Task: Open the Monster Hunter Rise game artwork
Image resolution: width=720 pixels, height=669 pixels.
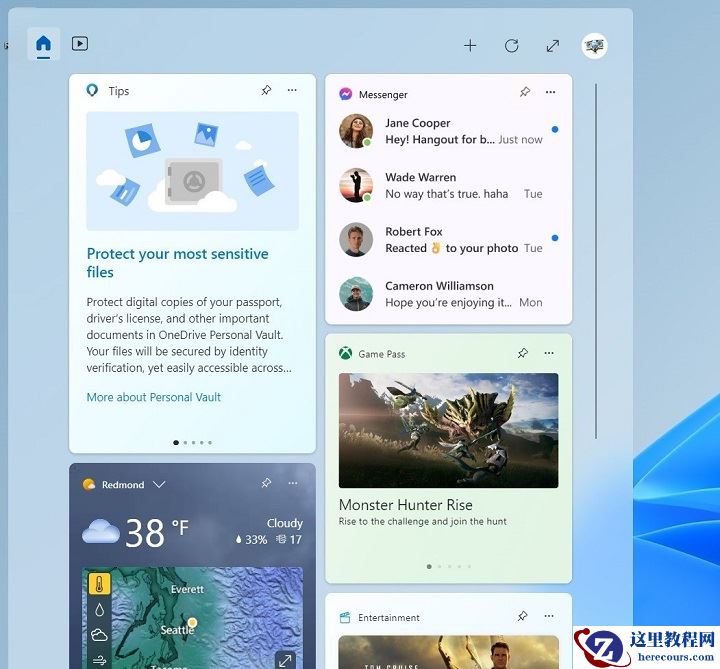Action: (449, 430)
